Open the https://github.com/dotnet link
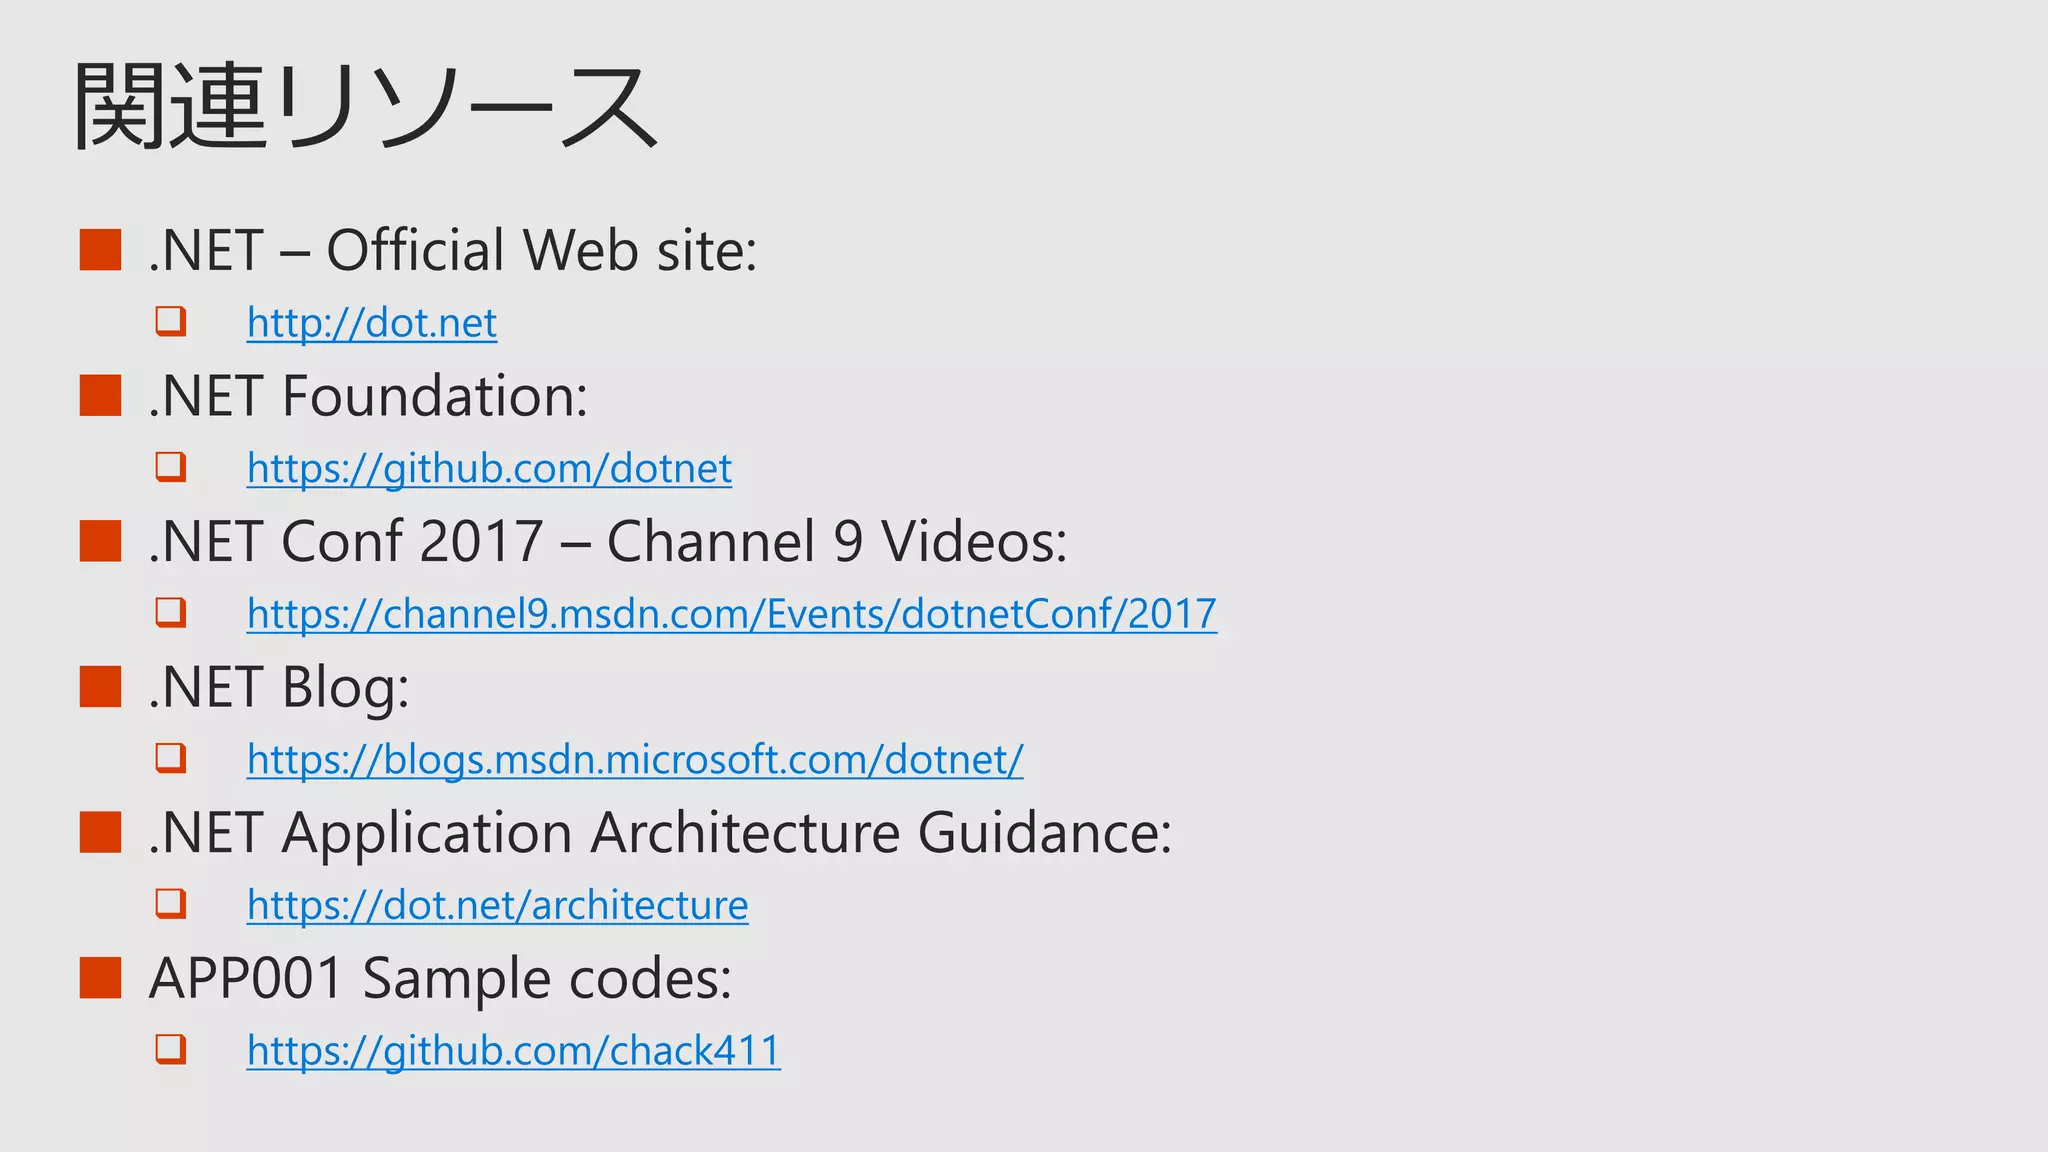Screen dimensions: 2048x1152 (x=489, y=469)
